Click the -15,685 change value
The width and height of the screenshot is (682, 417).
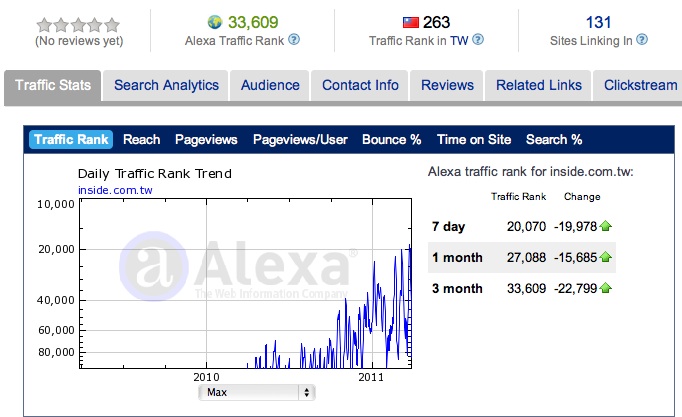[575, 257]
